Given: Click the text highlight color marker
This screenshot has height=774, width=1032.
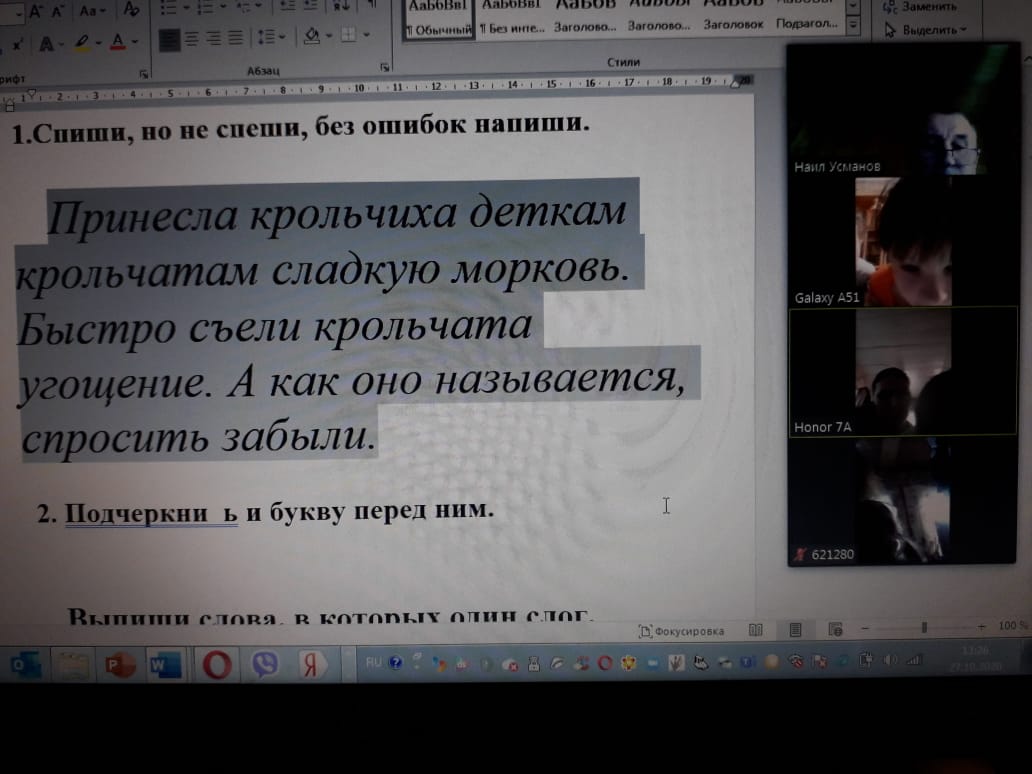Looking at the screenshot, I should tap(81, 42).
